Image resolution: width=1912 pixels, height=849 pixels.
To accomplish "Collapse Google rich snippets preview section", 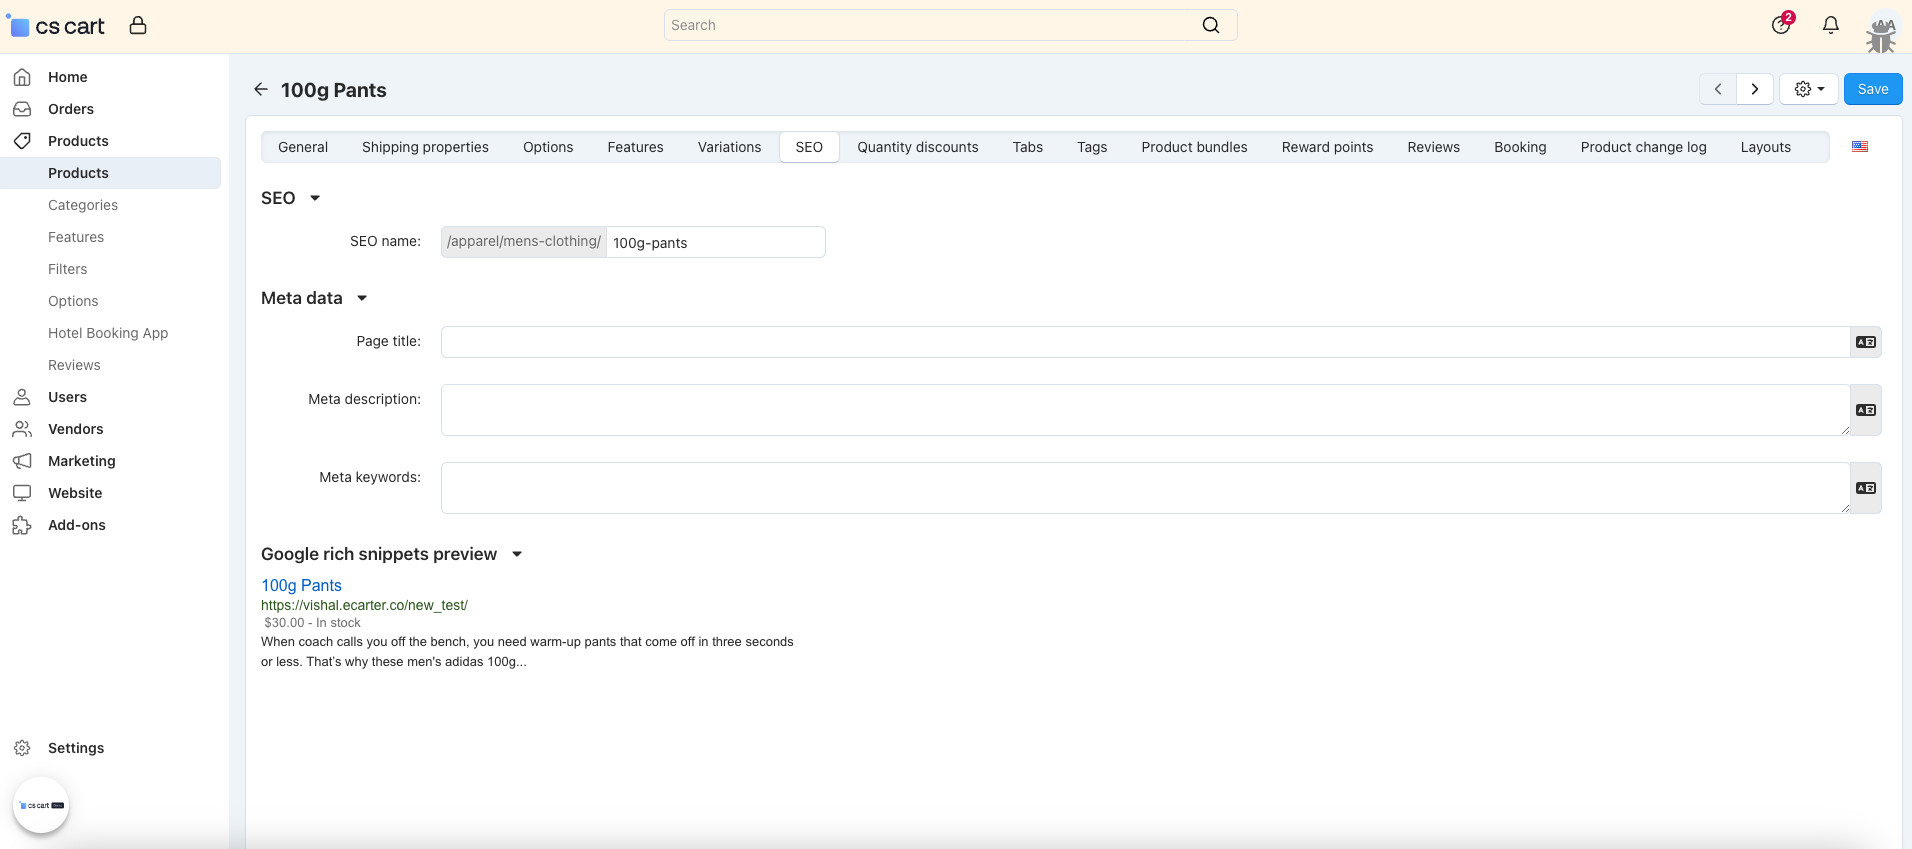I will coord(391,554).
